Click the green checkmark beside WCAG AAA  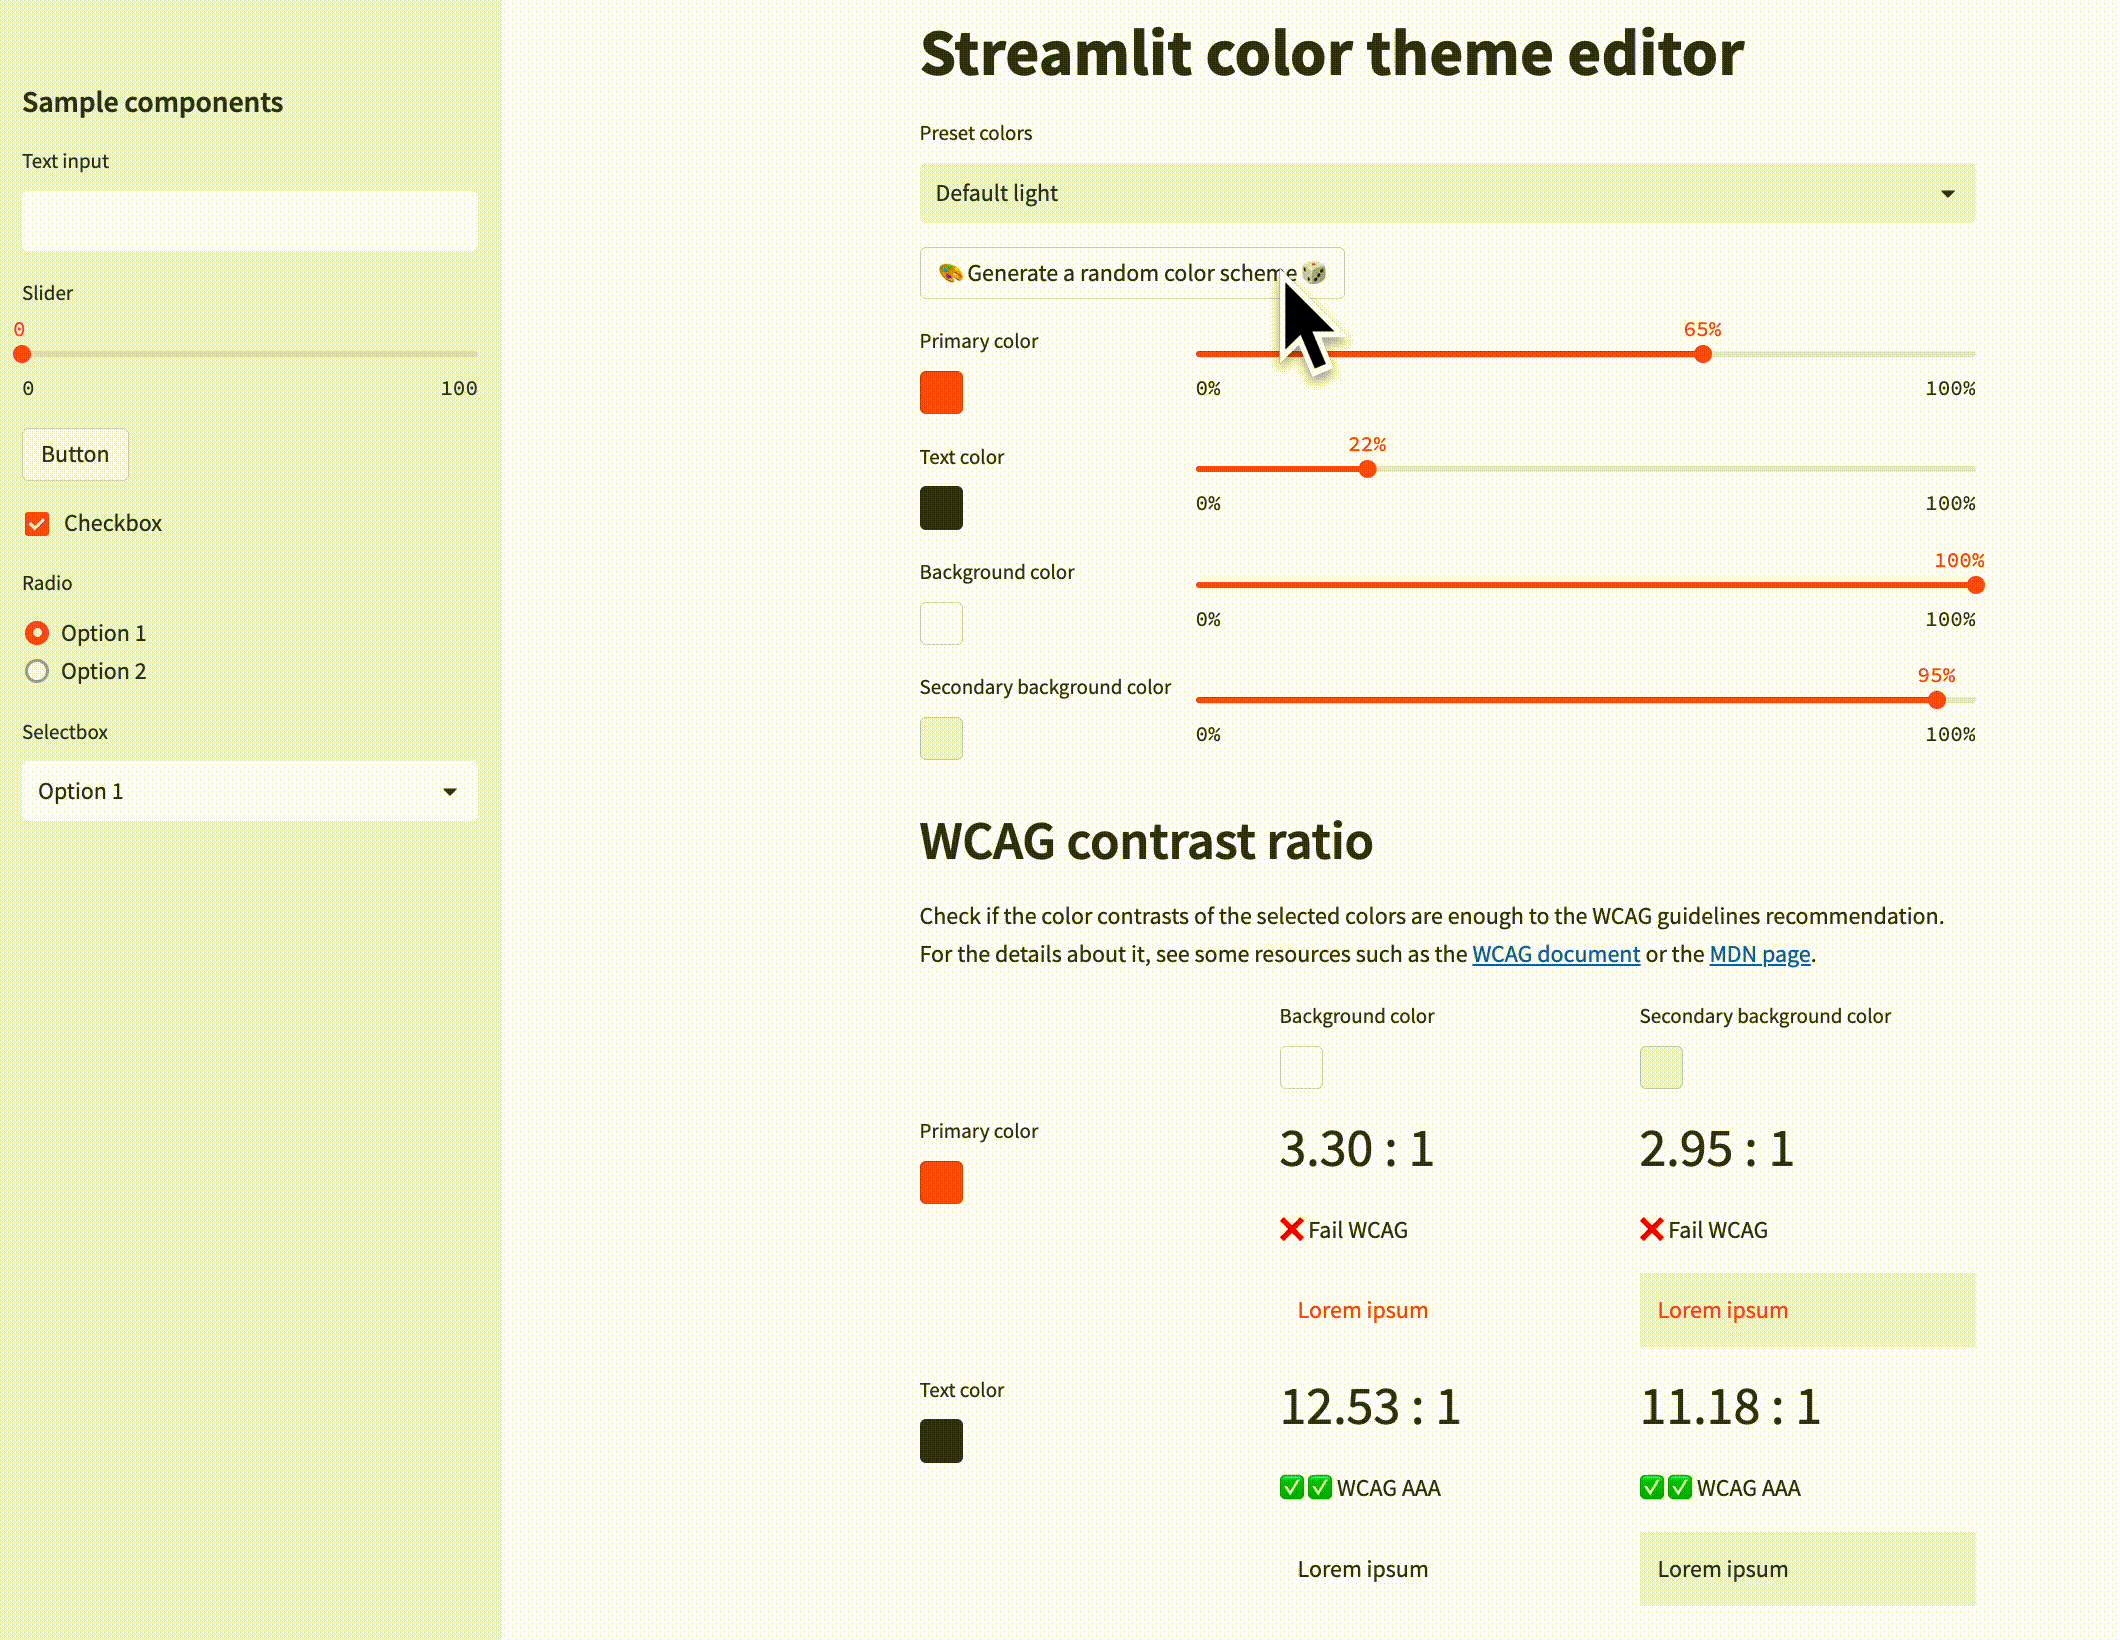coord(1291,1487)
